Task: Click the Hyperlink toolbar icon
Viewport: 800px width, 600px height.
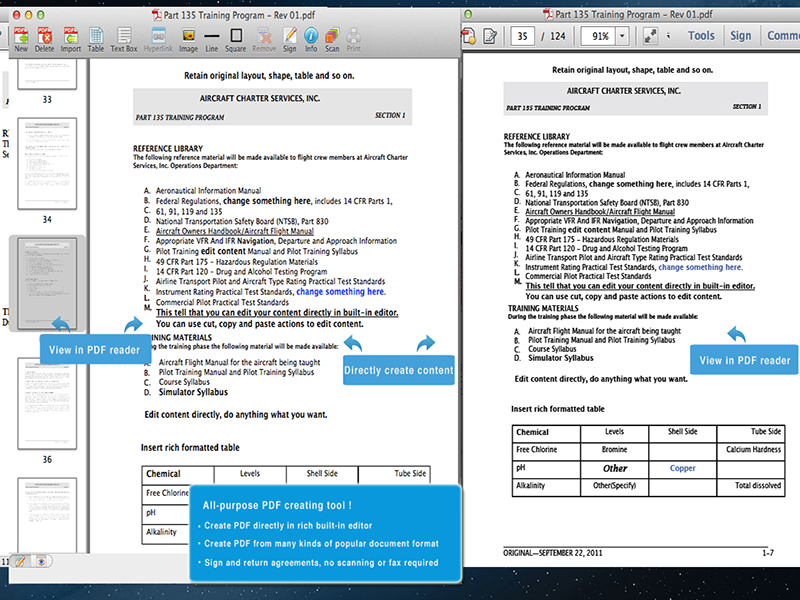Action: click(x=158, y=39)
